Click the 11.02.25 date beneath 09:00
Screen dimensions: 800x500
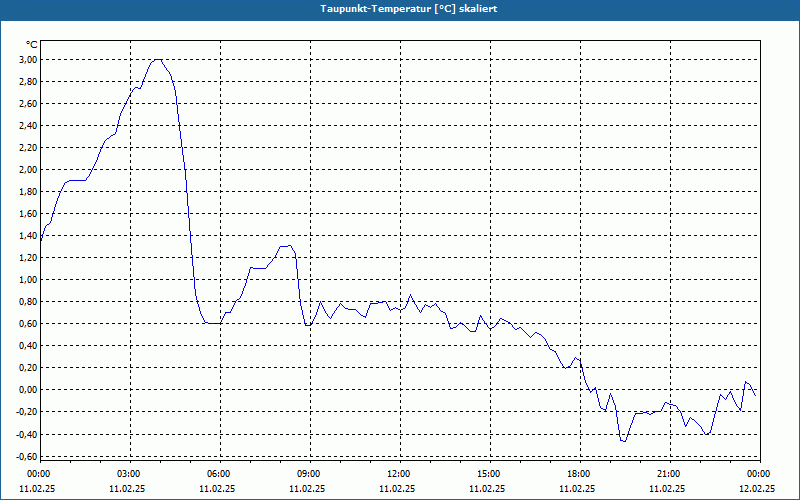[x=307, y=488]
